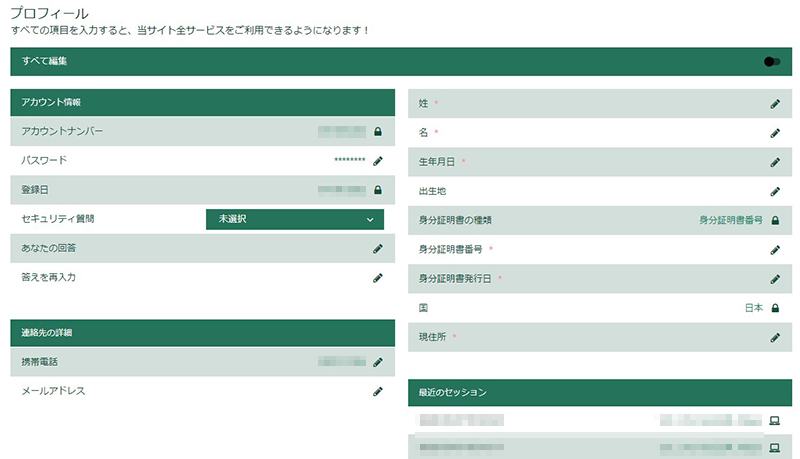
Task: Click the プロフィール page title
Action: [x=49, y=13]
